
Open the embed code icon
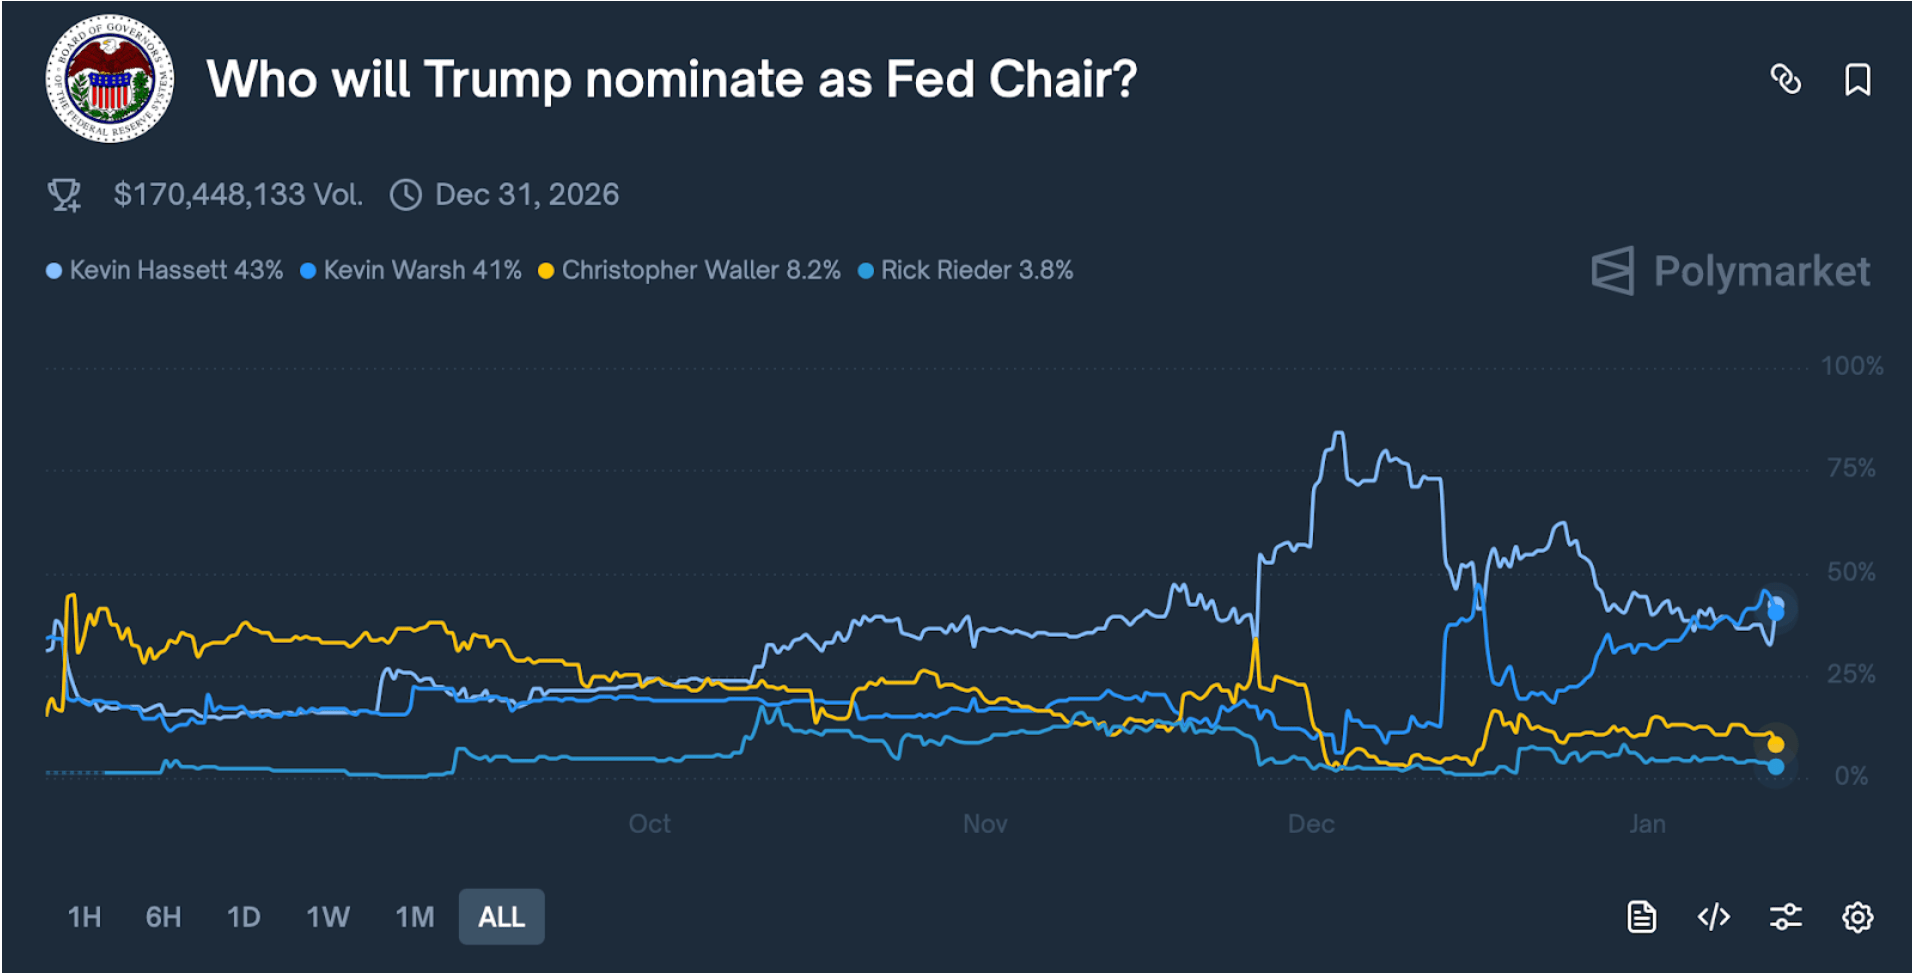(1713, 916)
